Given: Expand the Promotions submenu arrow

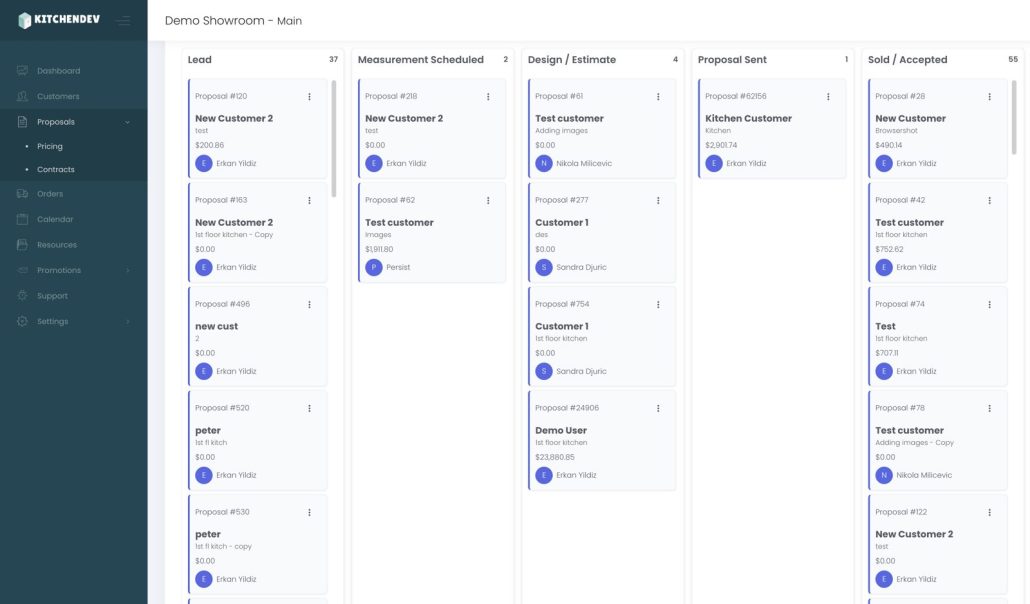Looking at the screenshot, I should [127, 270].
